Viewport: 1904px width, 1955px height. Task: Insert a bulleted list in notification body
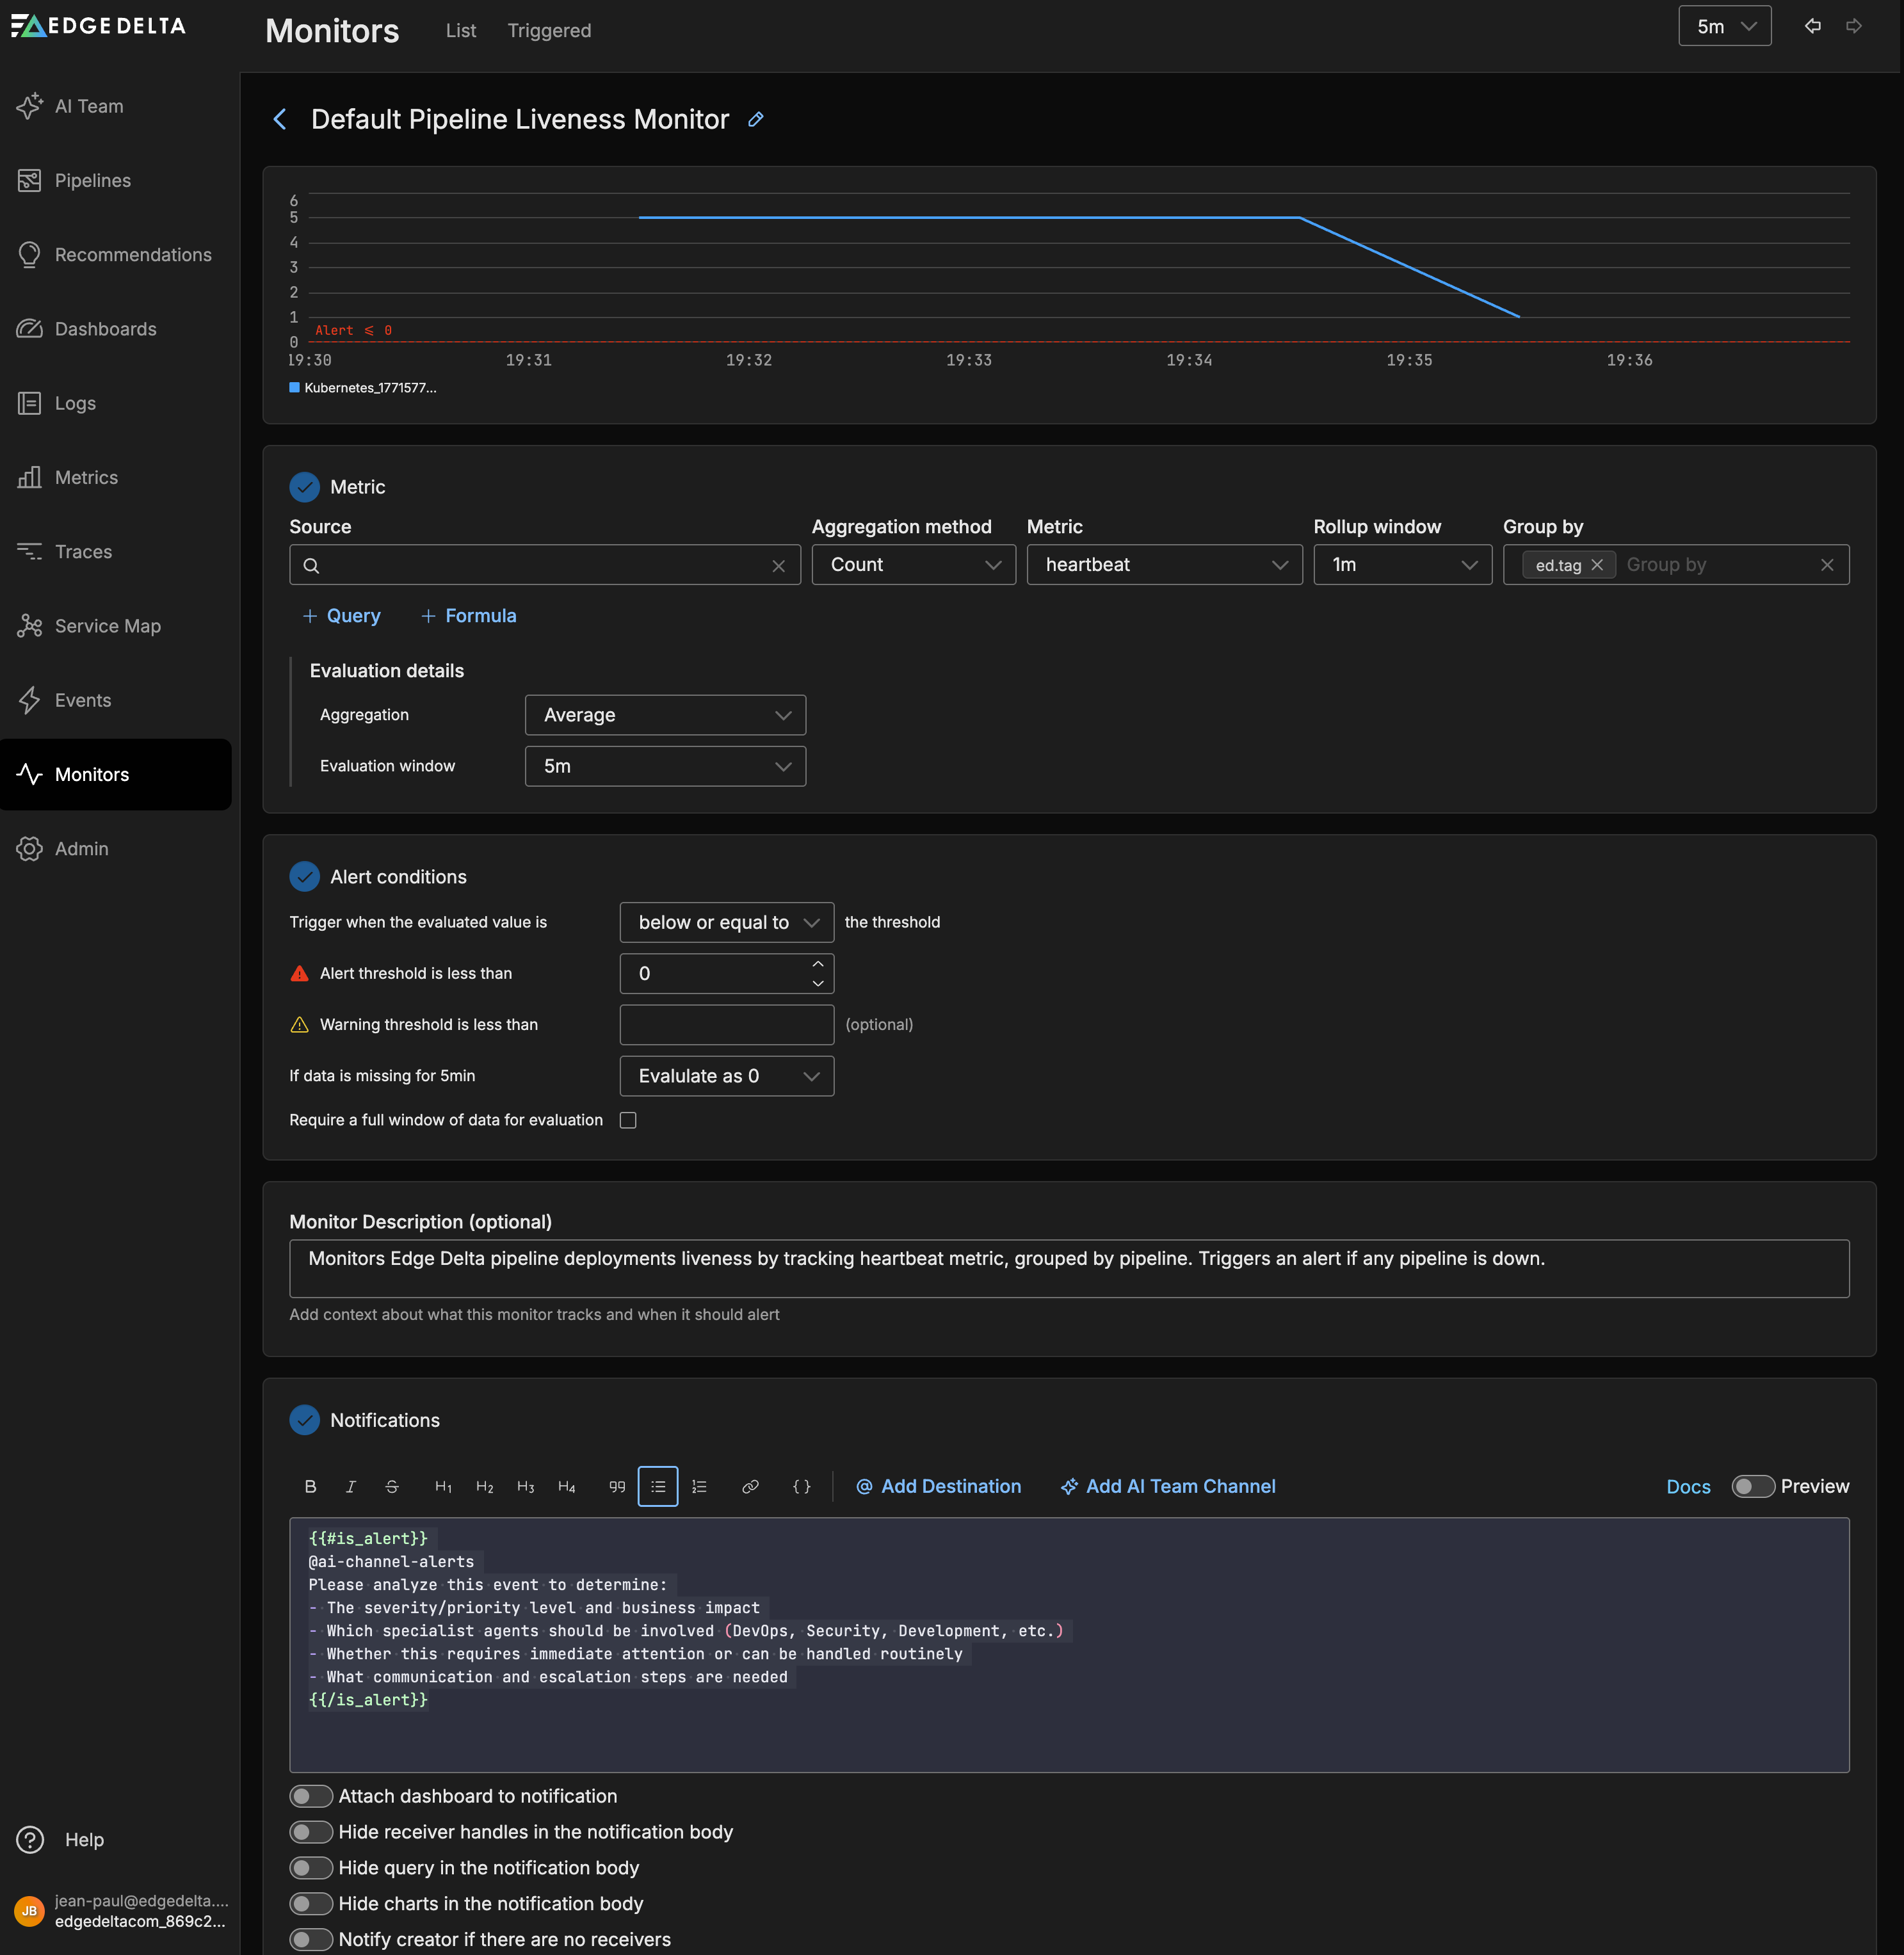(x=658, y=1486)
